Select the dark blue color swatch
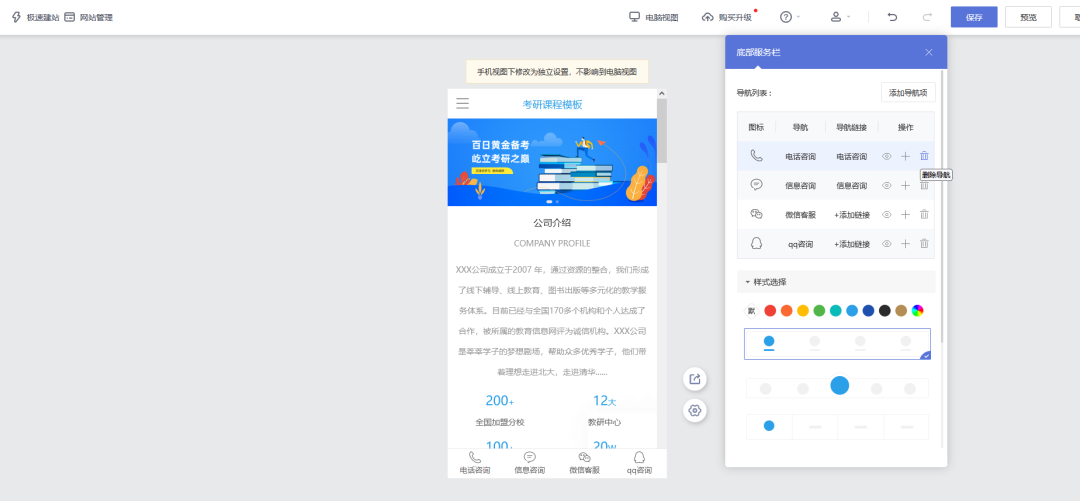 (869, 311)
